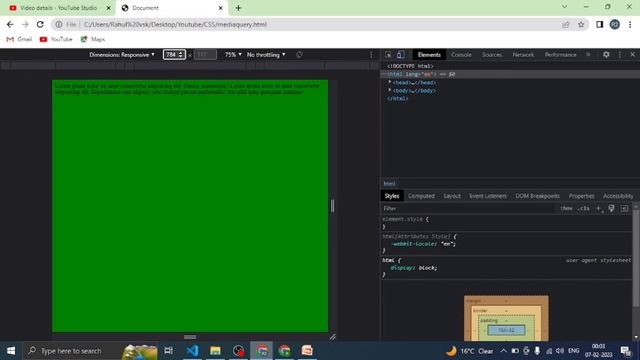Screen dimensions: 640x360
Task: Grab the viewport right resize handle
Action: pos(332,206)
